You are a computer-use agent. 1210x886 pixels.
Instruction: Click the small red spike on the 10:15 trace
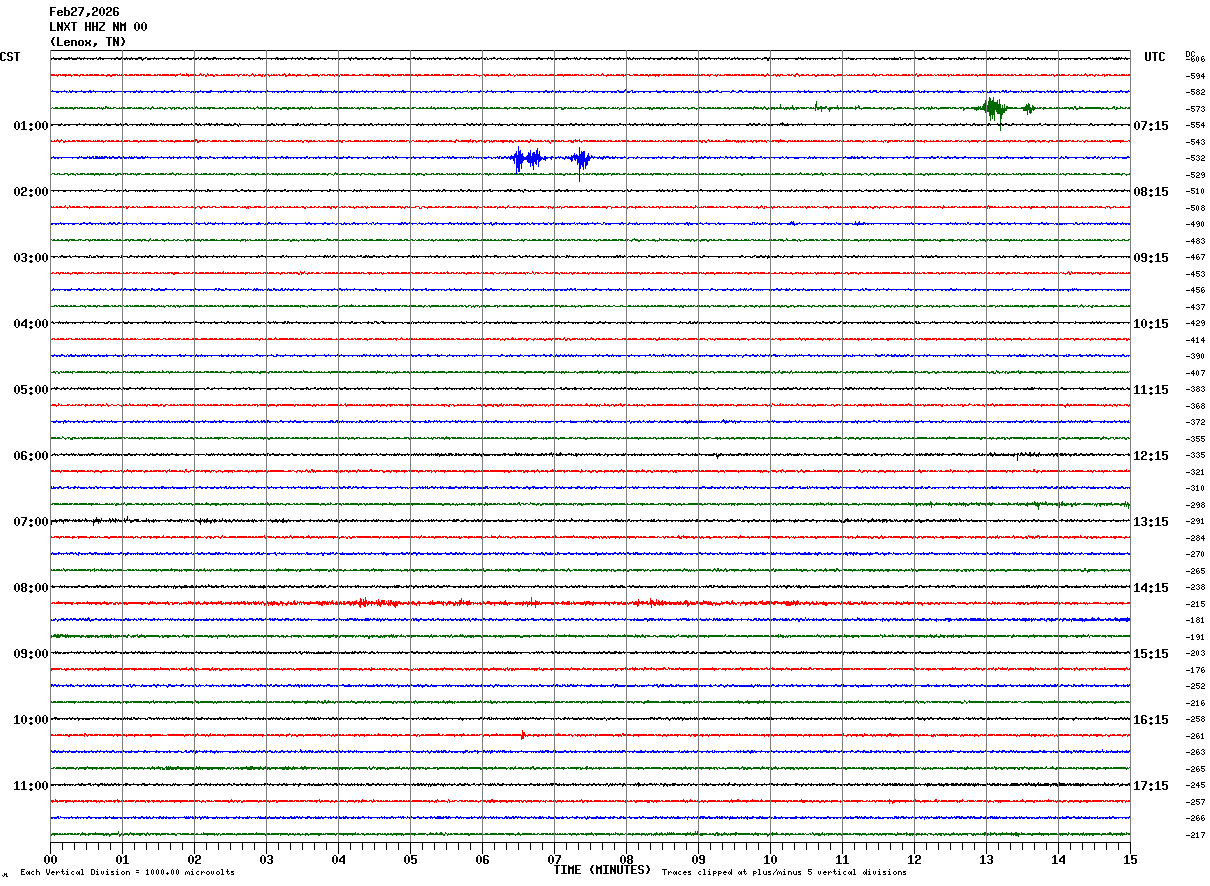tap(522, 735)
